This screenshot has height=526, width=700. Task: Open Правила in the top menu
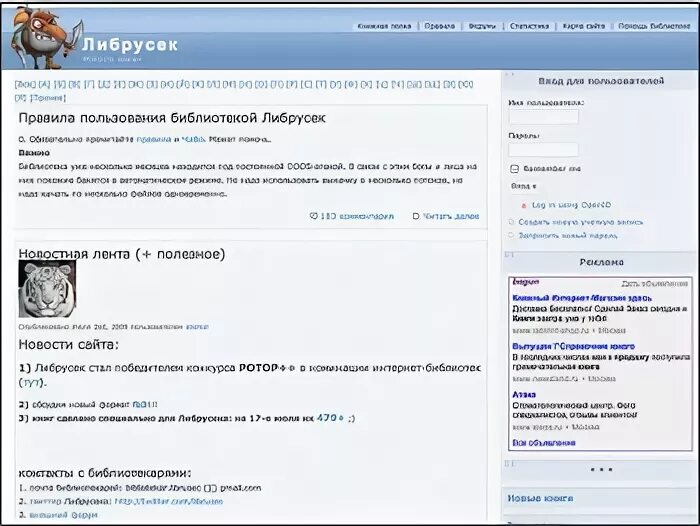coord(439,26)
